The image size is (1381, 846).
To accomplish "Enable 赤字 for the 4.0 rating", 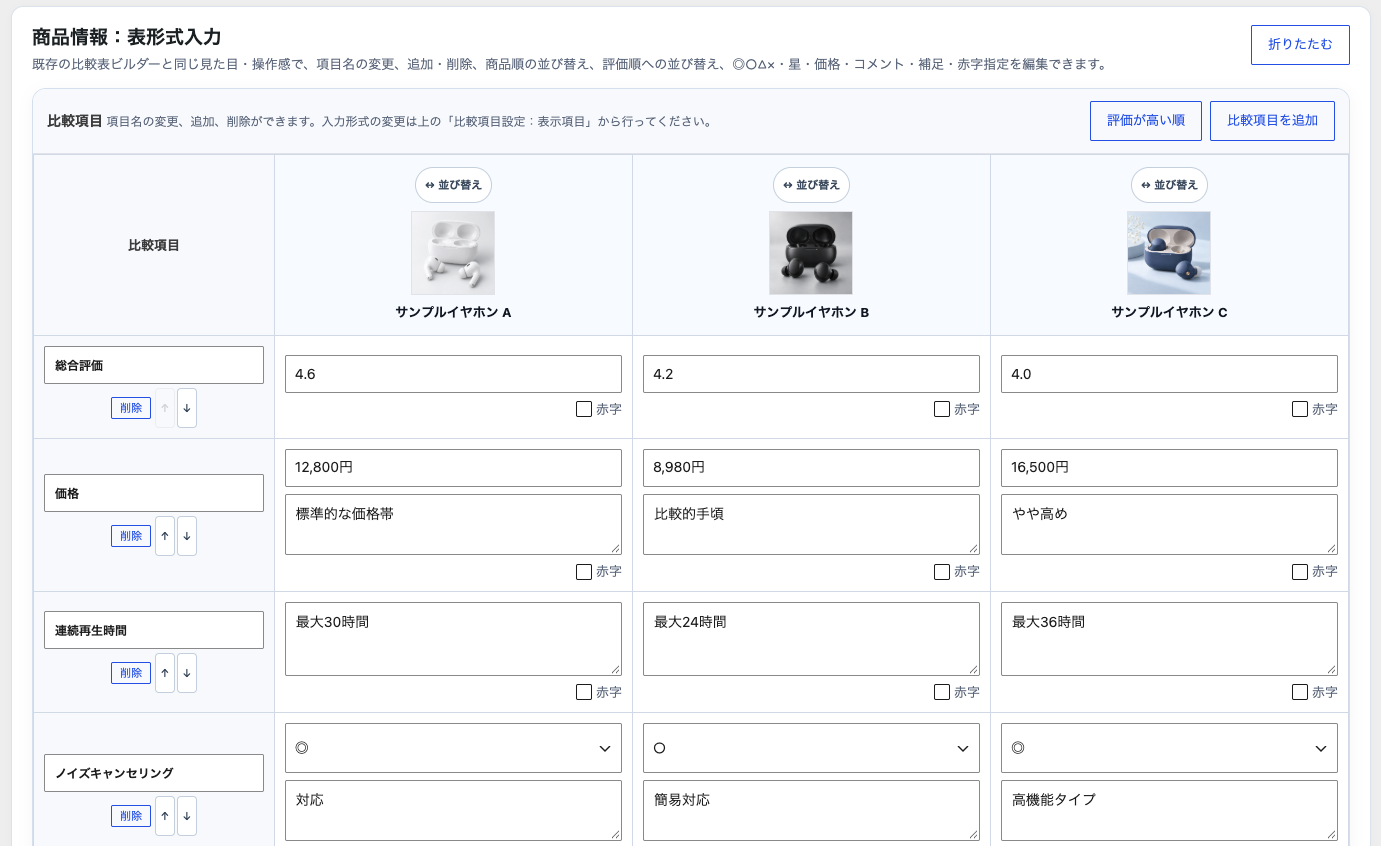I will coord(1300,409).
